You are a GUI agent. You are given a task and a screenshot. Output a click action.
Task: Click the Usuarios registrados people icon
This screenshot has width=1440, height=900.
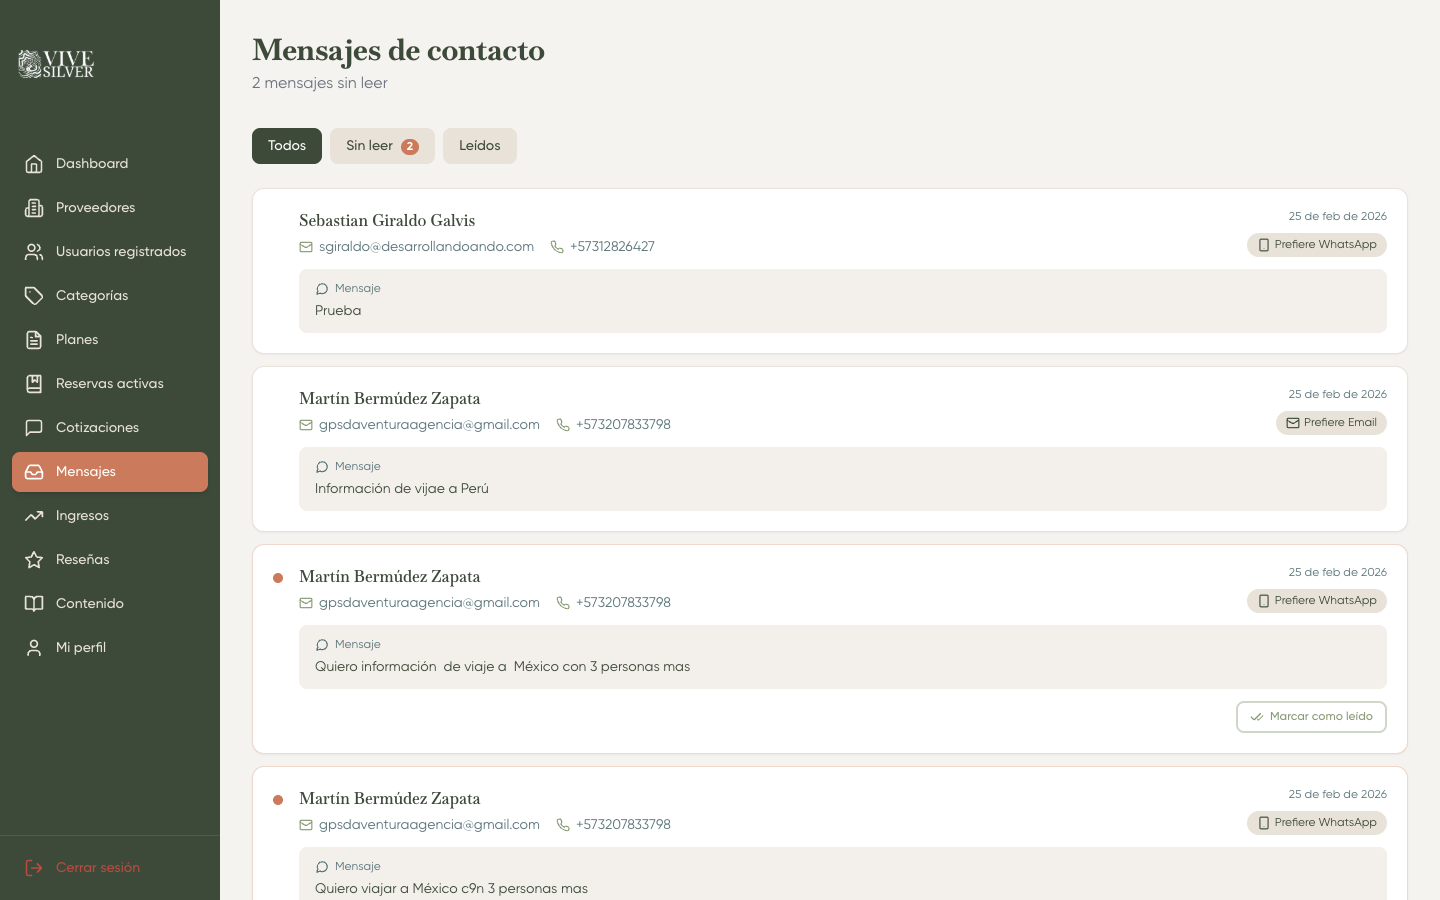click(35, 251)
